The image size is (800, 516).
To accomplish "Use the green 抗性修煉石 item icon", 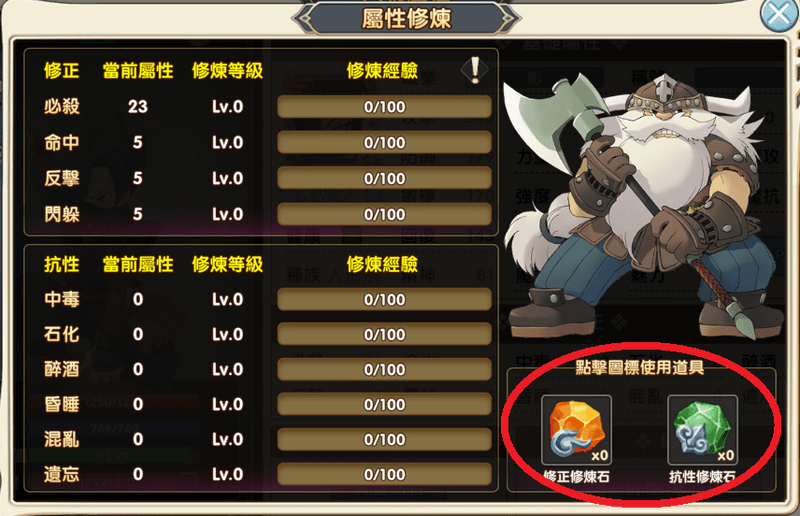I will [x=703, y=430].
